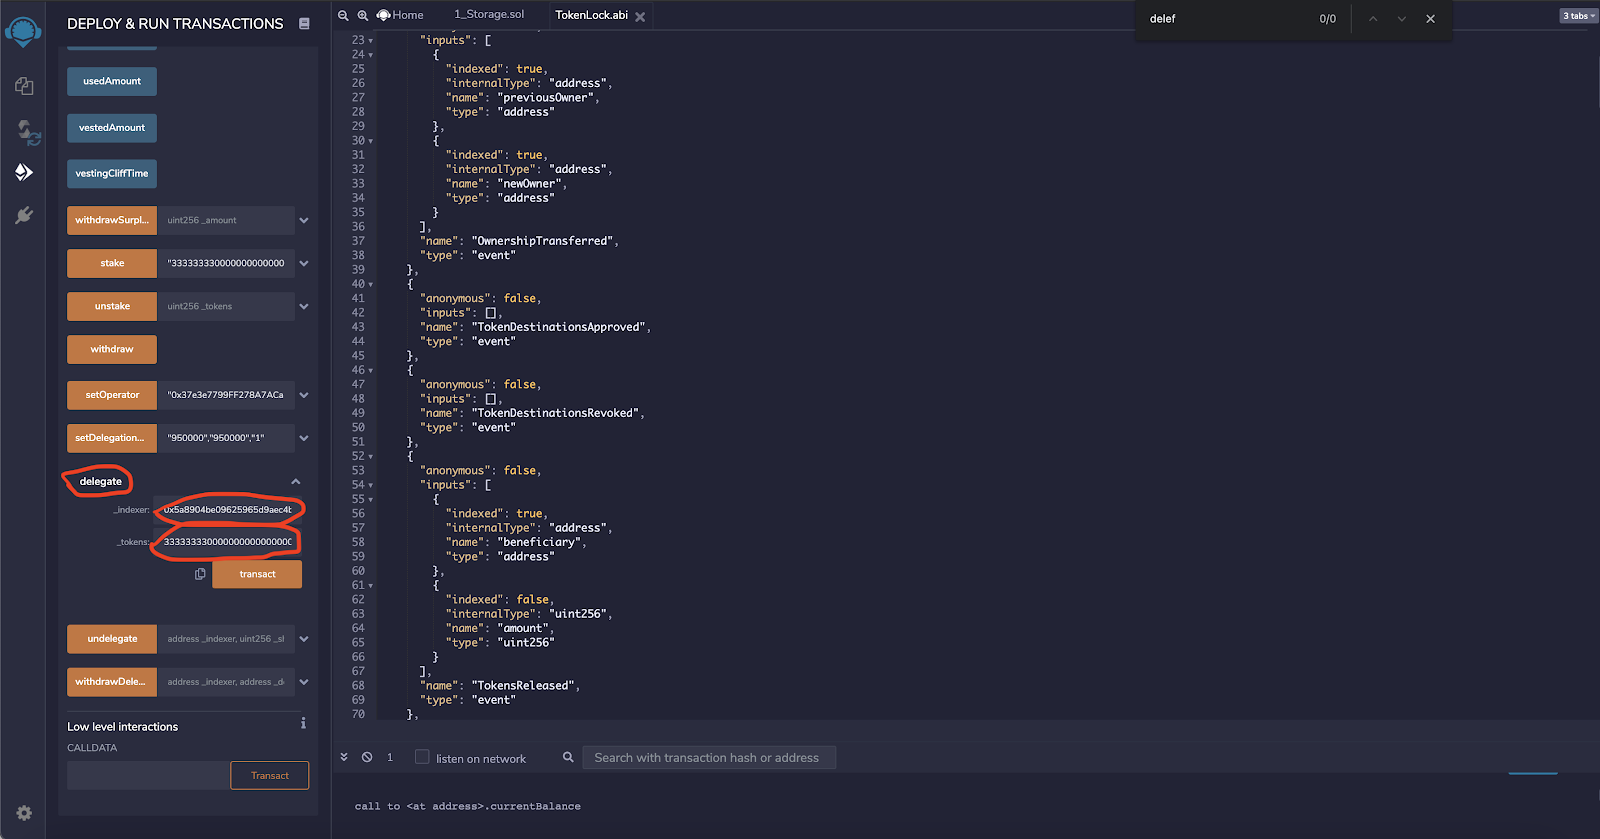Close the find box

(x=1431, y=19)
